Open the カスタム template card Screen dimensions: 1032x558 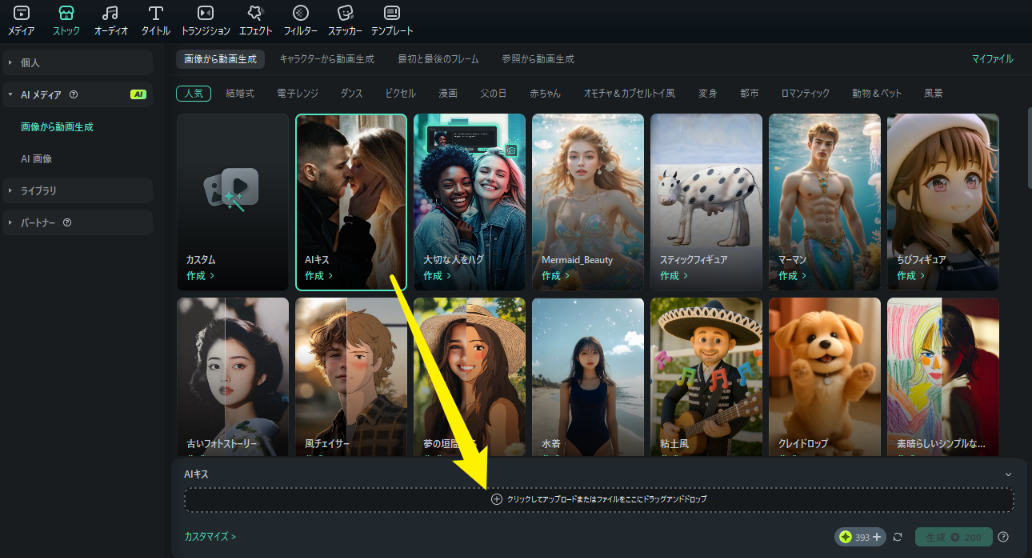point(233,202)
